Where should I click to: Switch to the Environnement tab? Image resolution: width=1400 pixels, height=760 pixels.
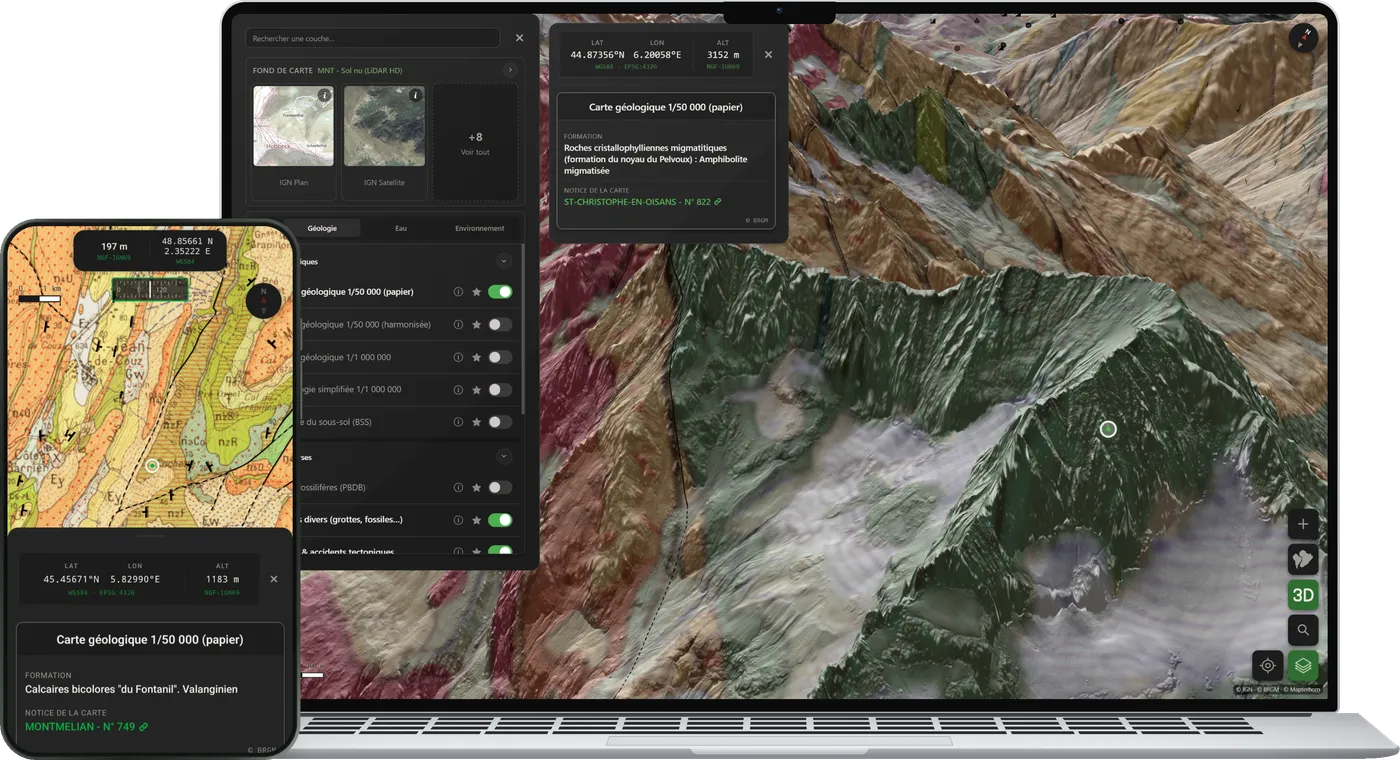[x=480, y=228]
